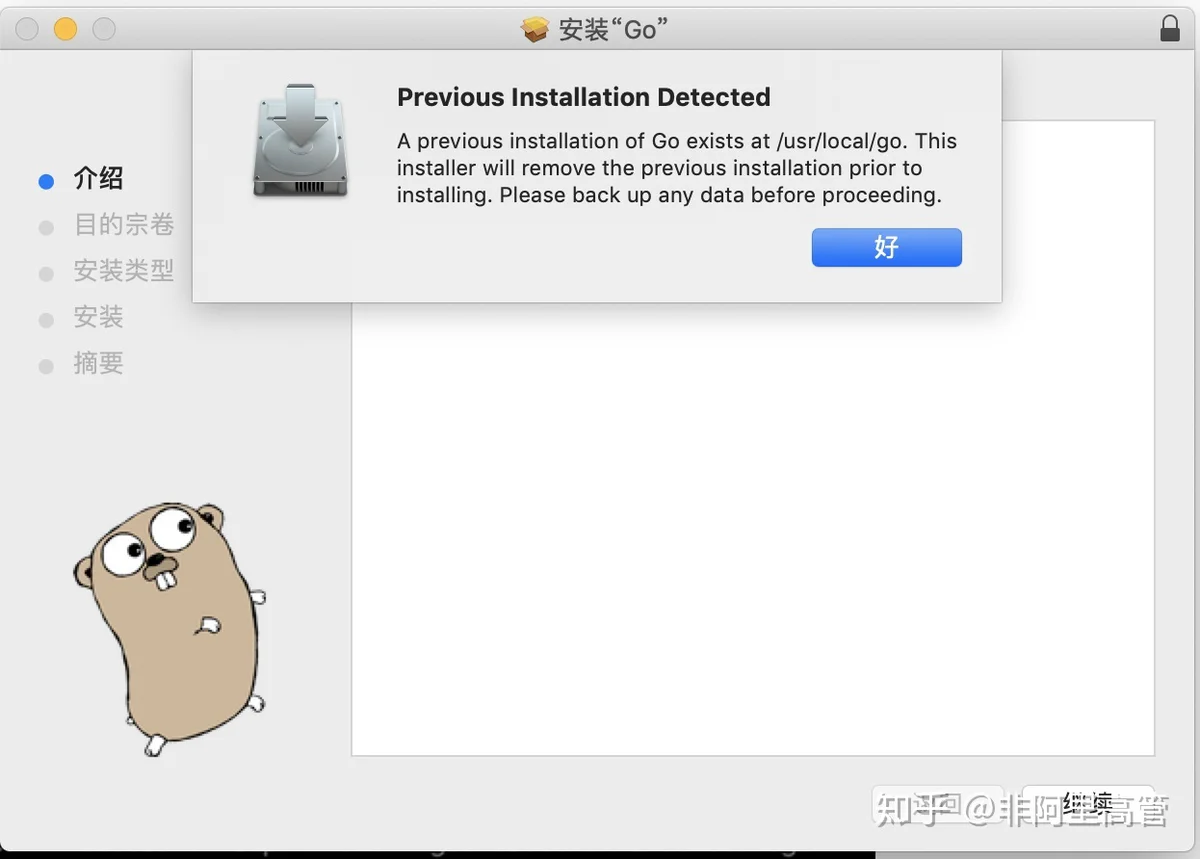Click the 安装“Go” window title text

coord(613,29)
